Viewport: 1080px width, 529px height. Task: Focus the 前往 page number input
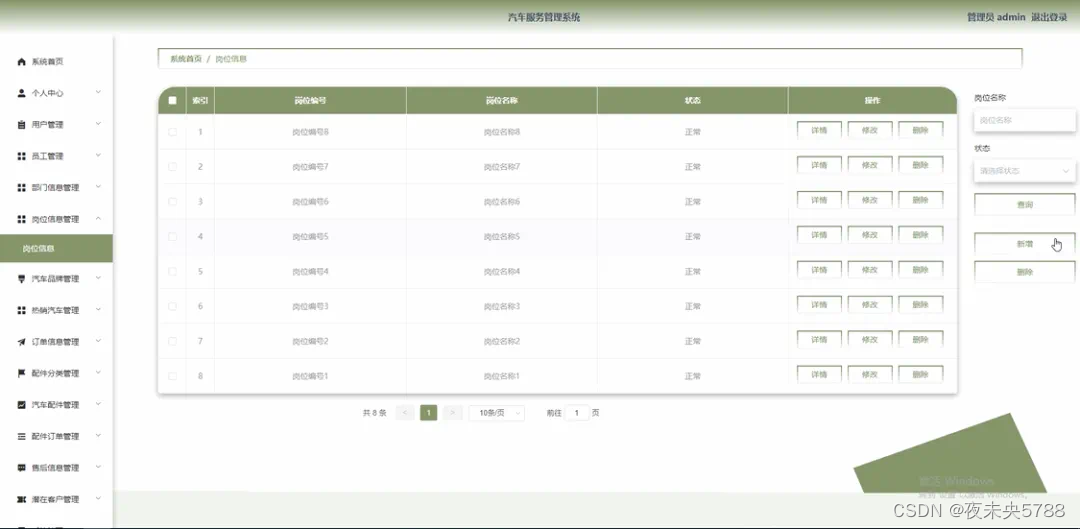(x=577, y=413)
